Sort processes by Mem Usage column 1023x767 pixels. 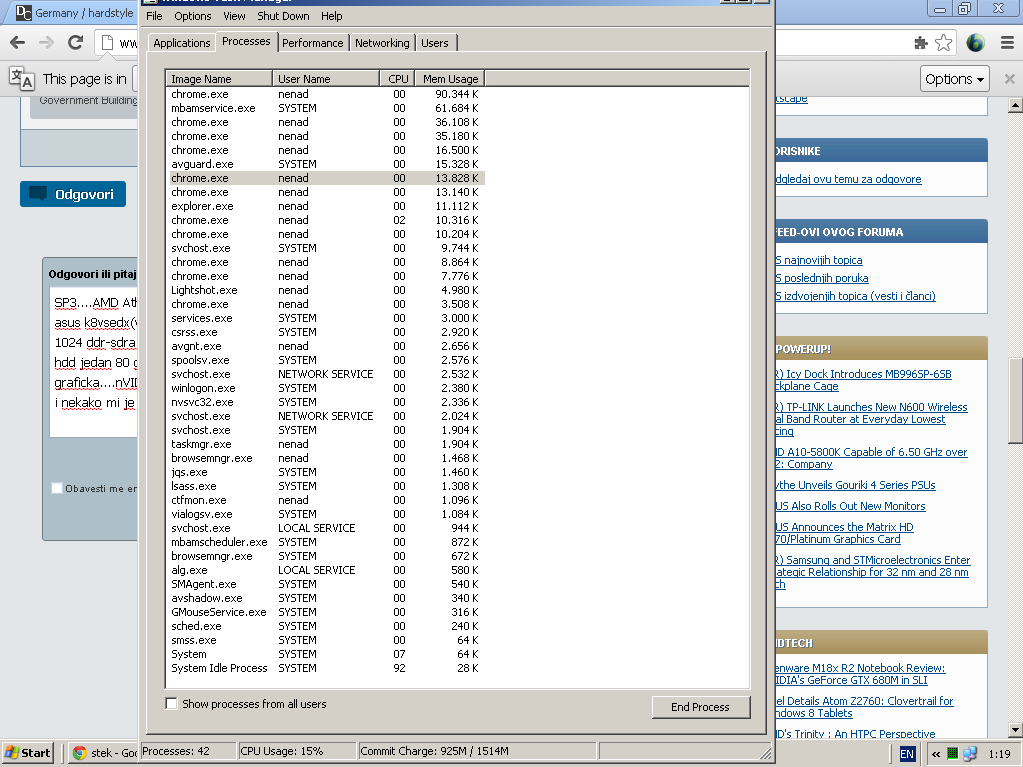(450, 79)
